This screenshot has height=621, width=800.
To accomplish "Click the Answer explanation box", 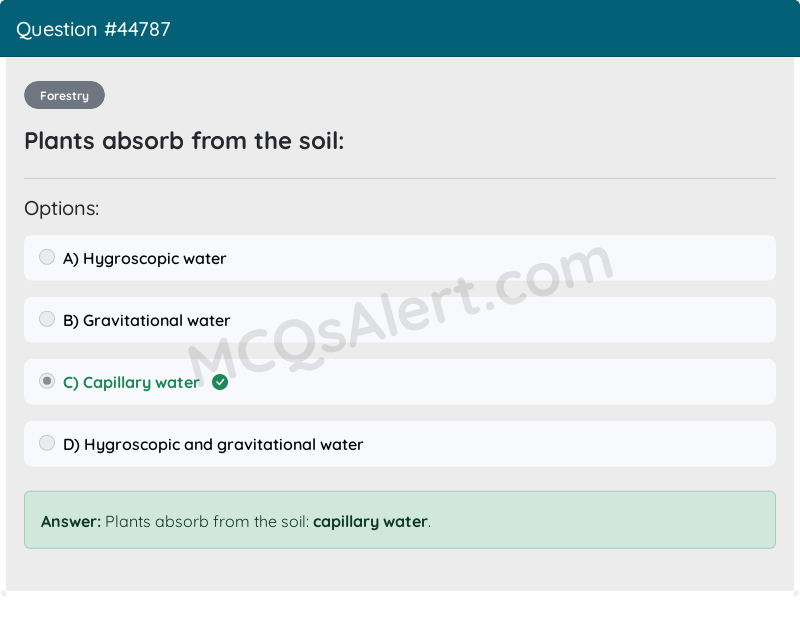I will (x=400, y=520).
